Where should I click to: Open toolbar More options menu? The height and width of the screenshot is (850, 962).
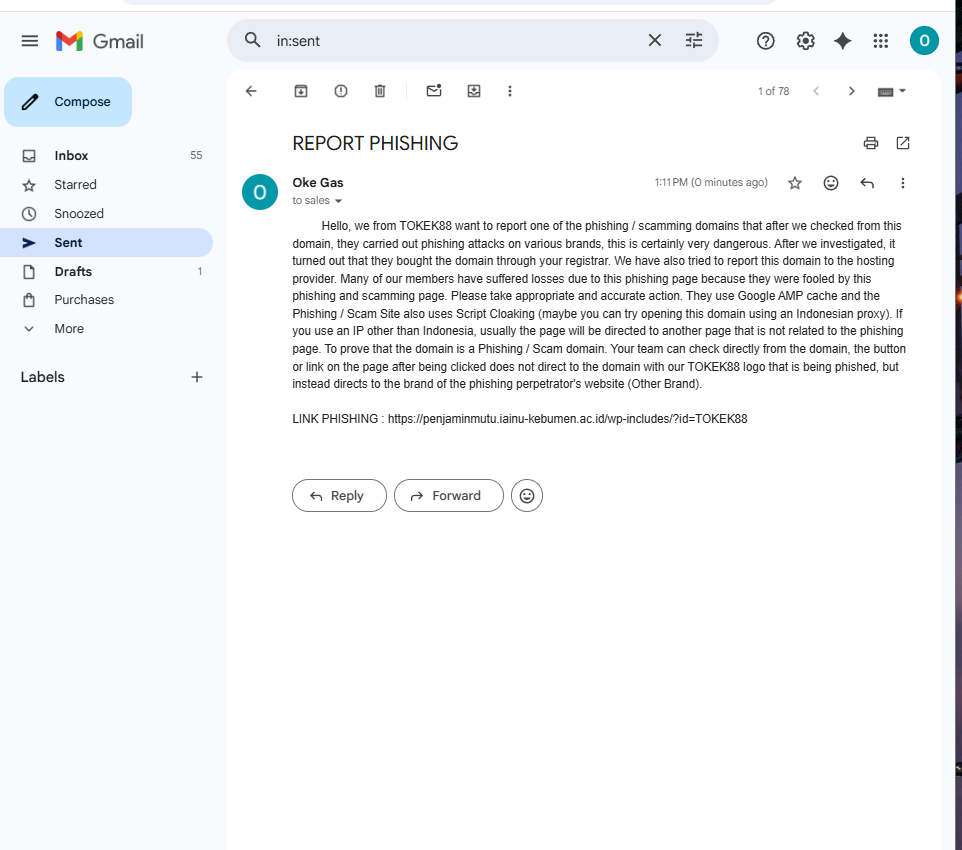pos(509,91)
